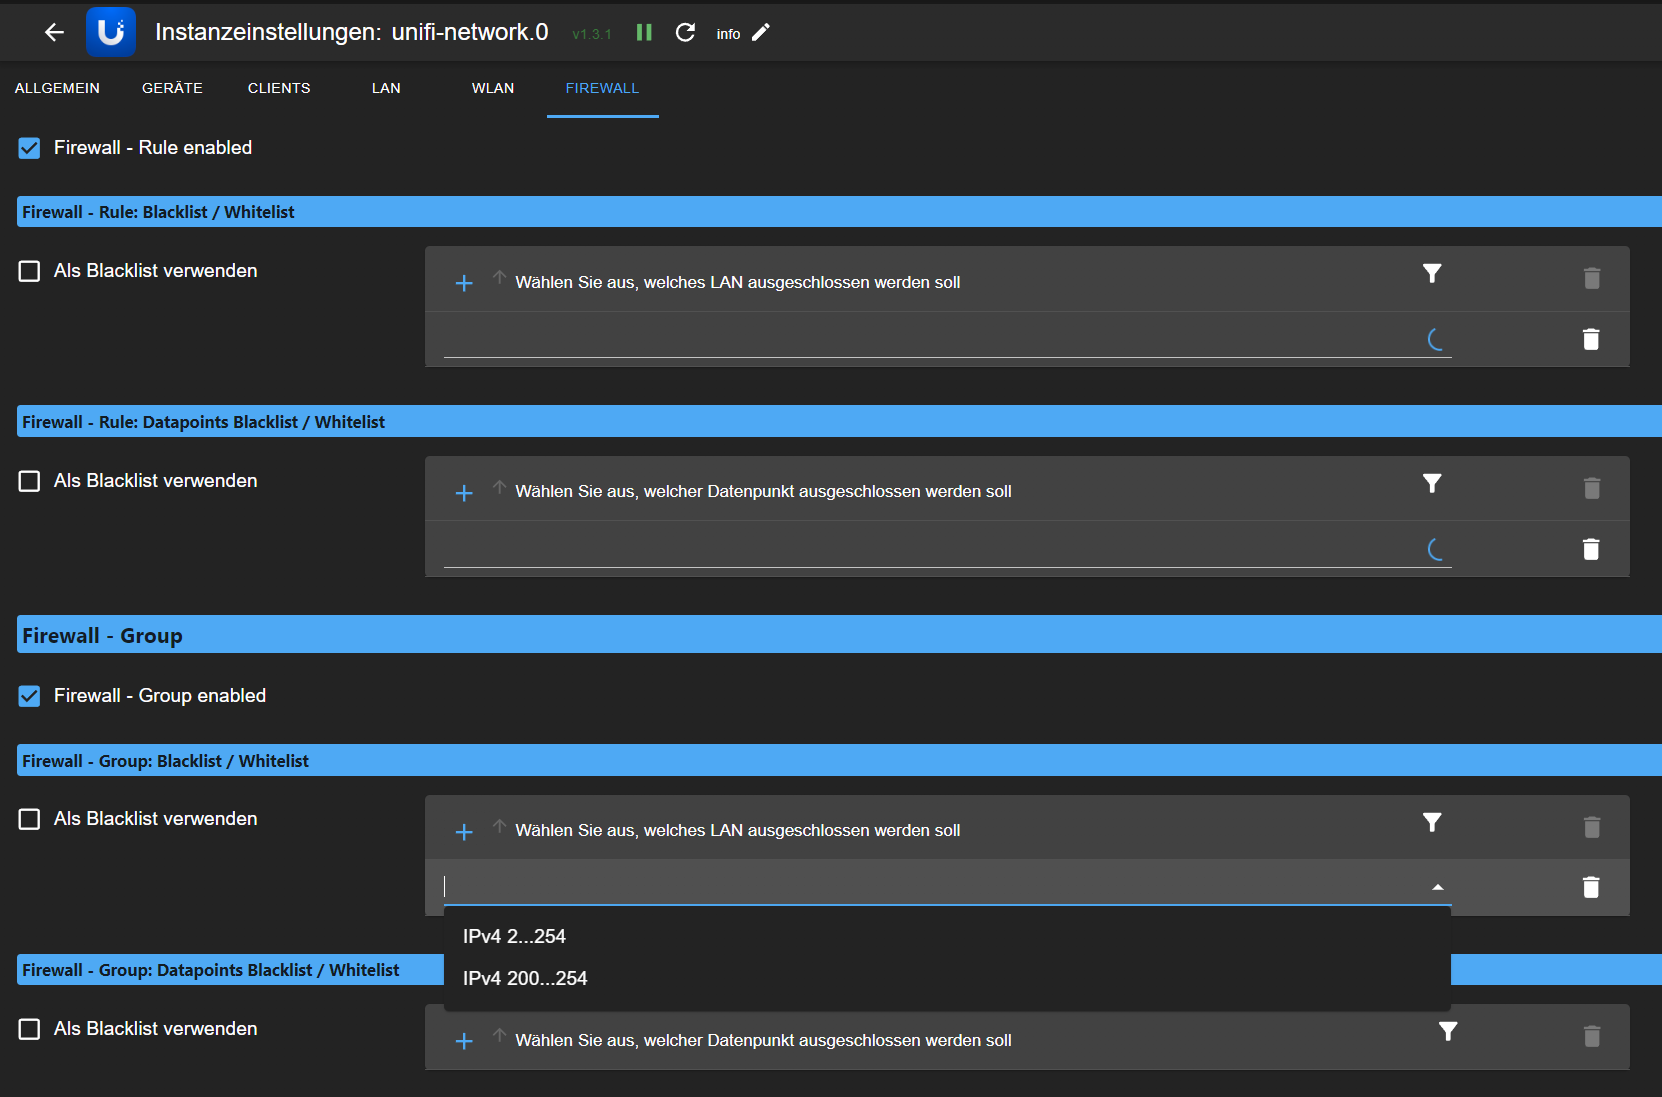Click the Rule LAN selection input field

point(930,340)
